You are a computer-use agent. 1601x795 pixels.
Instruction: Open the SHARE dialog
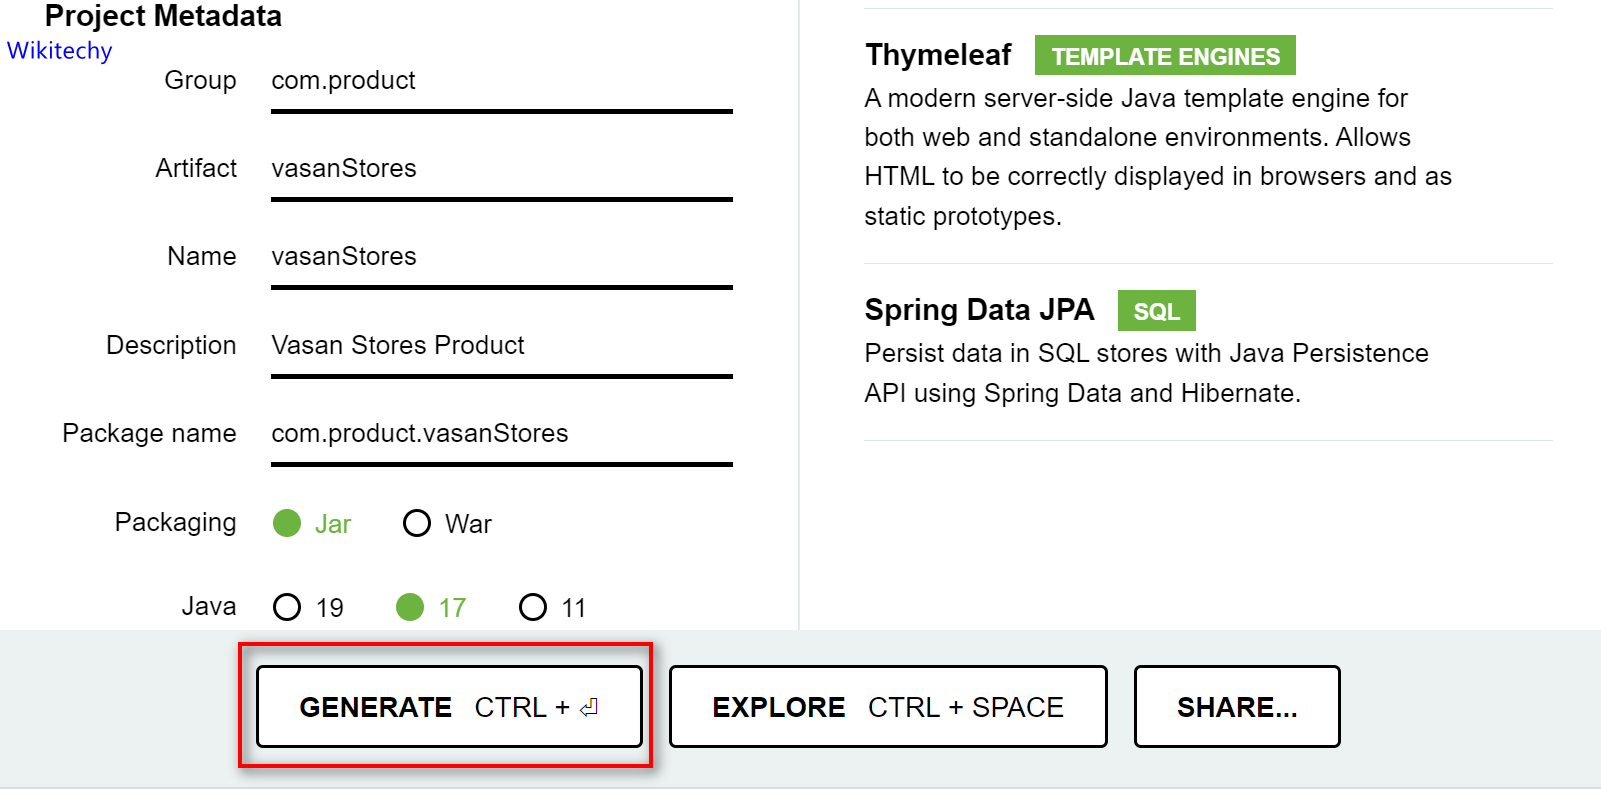tap(1236, 707)
